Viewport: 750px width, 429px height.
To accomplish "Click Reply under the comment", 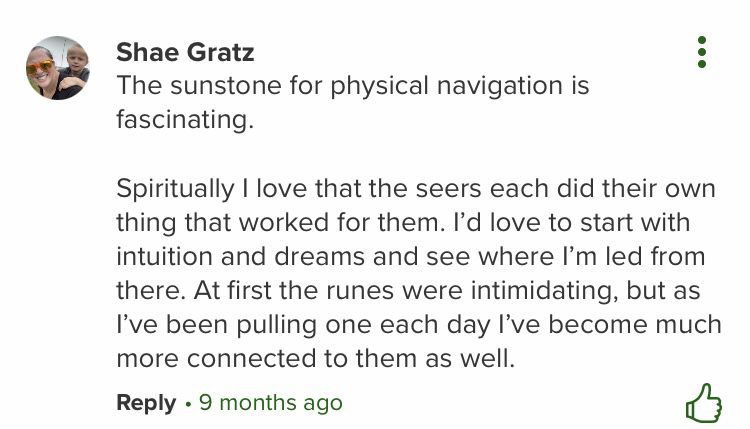I will (146, 402).
